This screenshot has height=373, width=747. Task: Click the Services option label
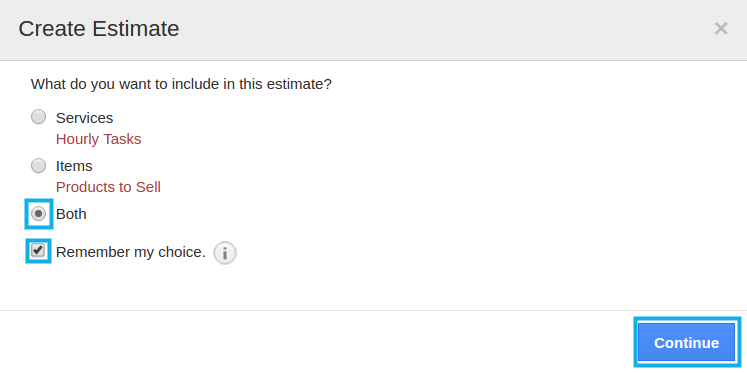click(84, 118)
